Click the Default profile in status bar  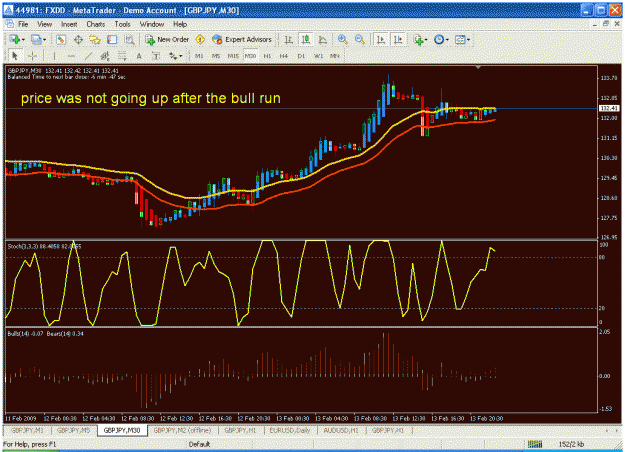point(199,444)
